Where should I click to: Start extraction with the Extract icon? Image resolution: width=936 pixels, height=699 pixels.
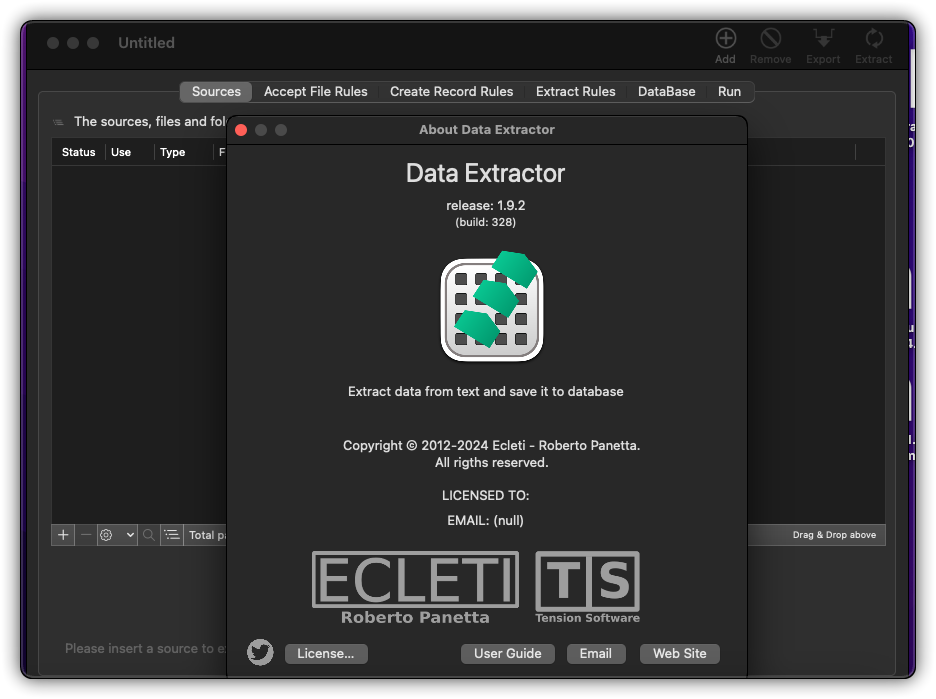[873, 39]
